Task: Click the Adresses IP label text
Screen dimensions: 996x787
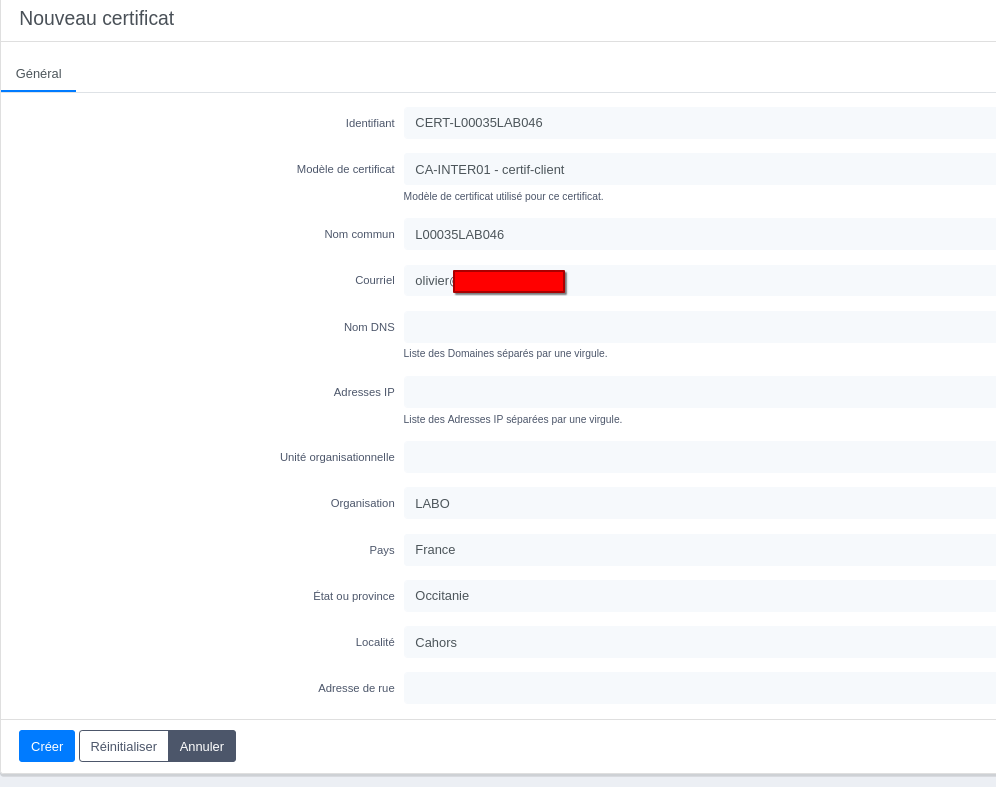Action: (x=364, y=392)
